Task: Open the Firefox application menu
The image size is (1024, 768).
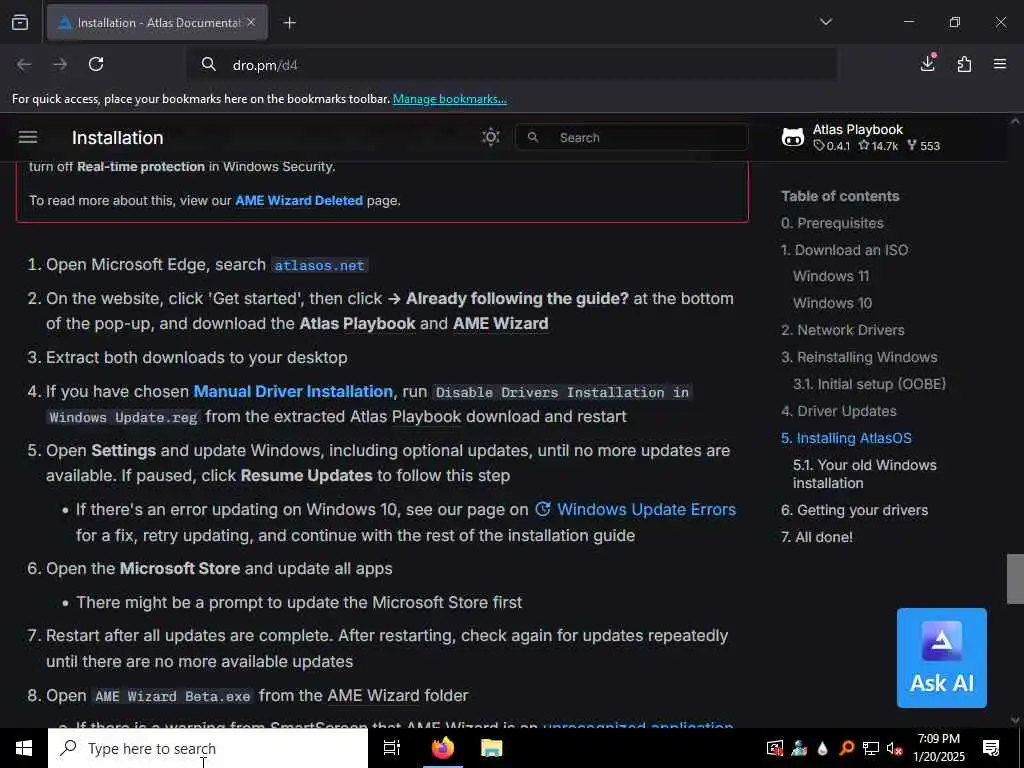Action: point(1000,64)
